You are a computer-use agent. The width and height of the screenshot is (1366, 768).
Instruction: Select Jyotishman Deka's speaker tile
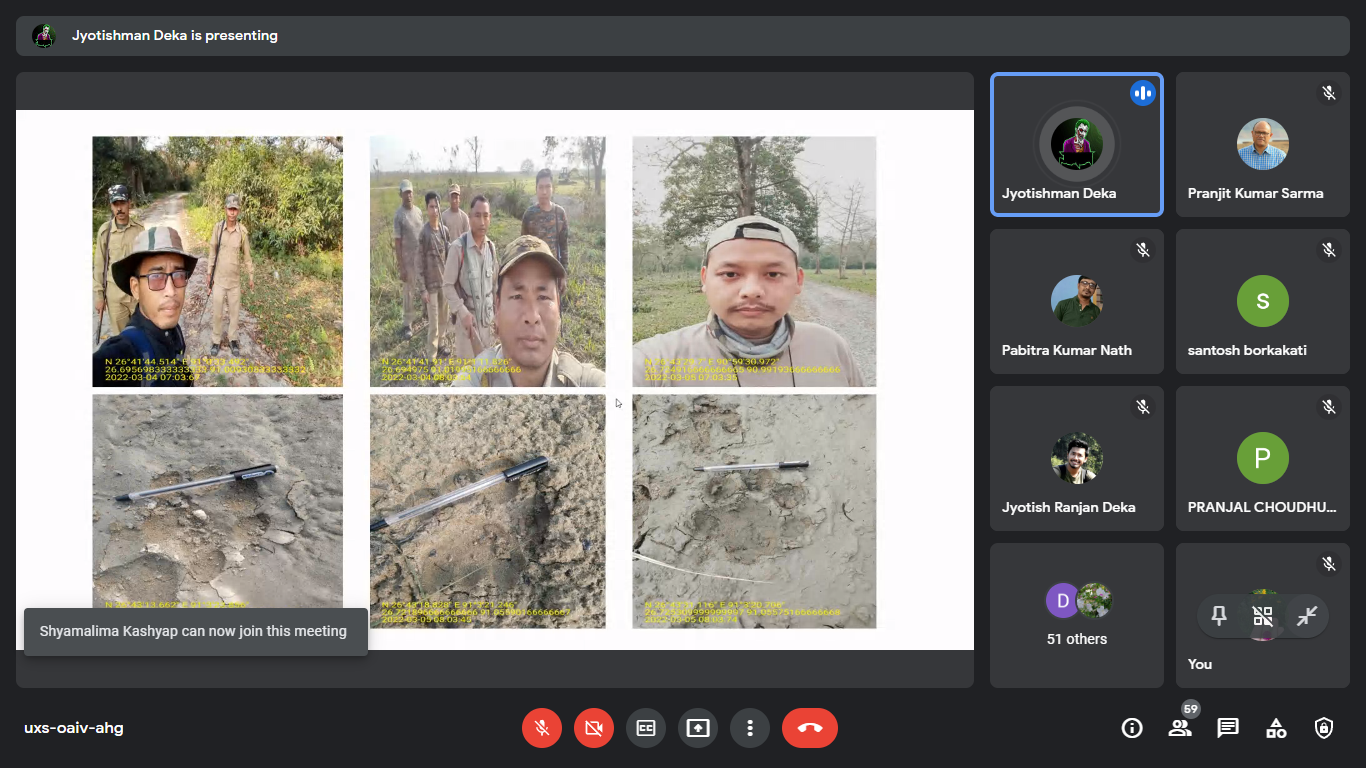tap(1077, 144)
